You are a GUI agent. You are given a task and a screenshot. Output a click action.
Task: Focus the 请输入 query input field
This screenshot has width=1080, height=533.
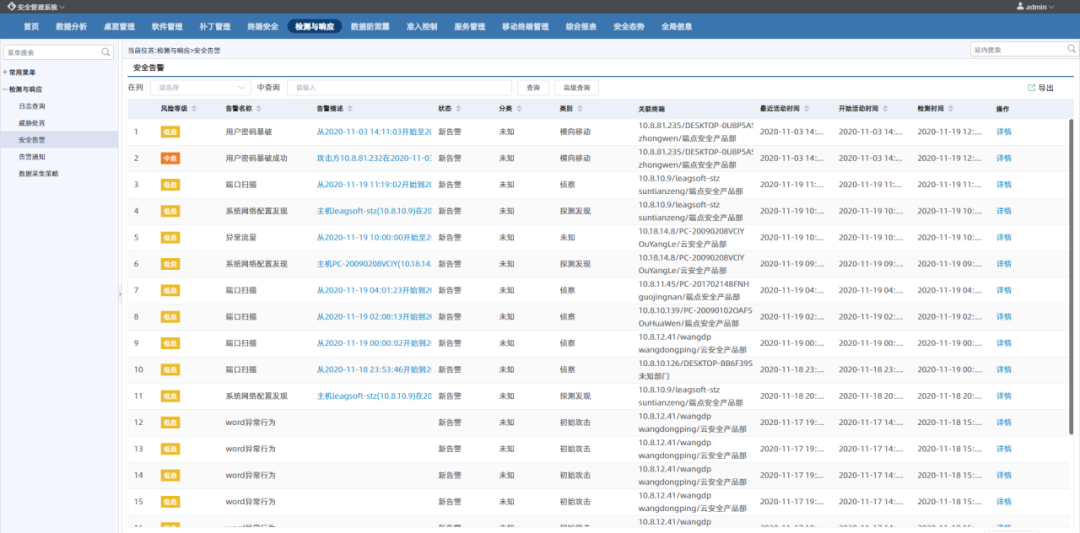pos(399,88)
